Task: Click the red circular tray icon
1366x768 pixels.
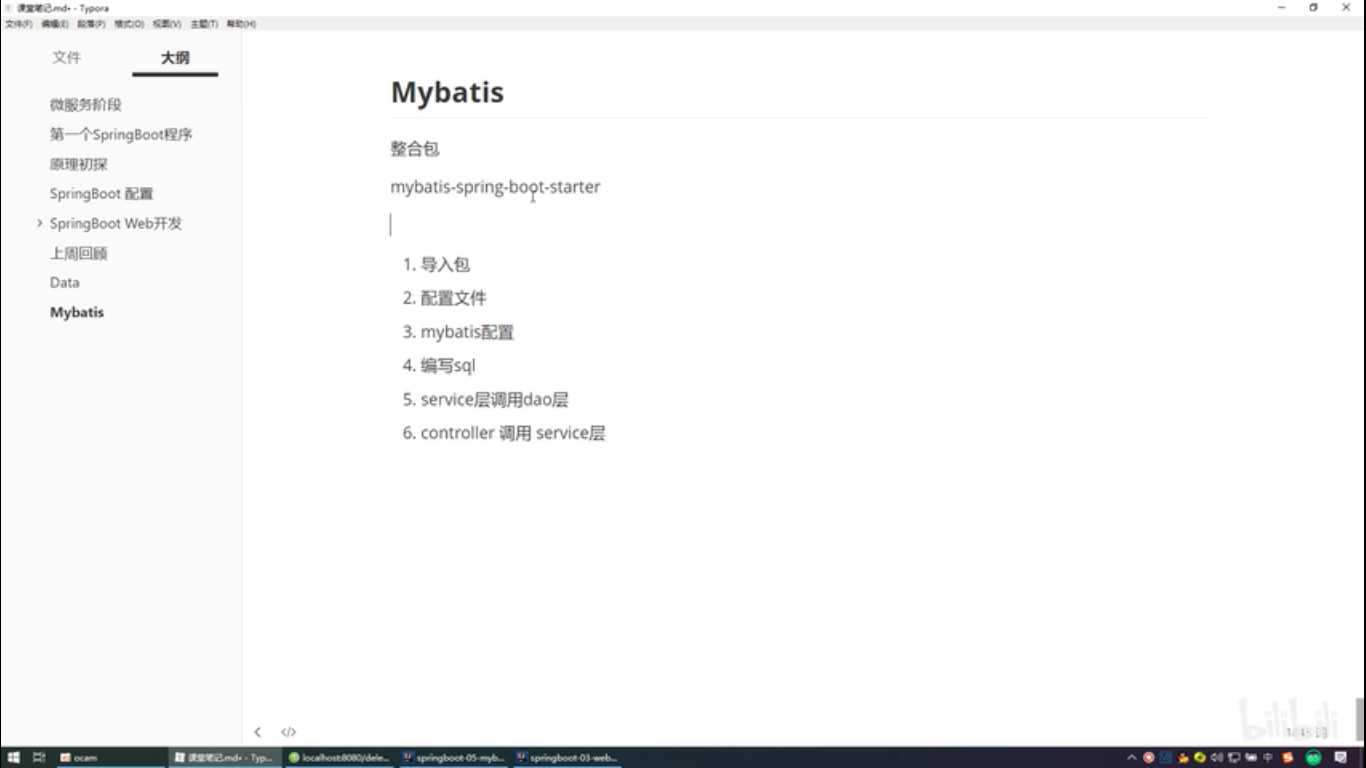Action: click(x=1149, y=758)
